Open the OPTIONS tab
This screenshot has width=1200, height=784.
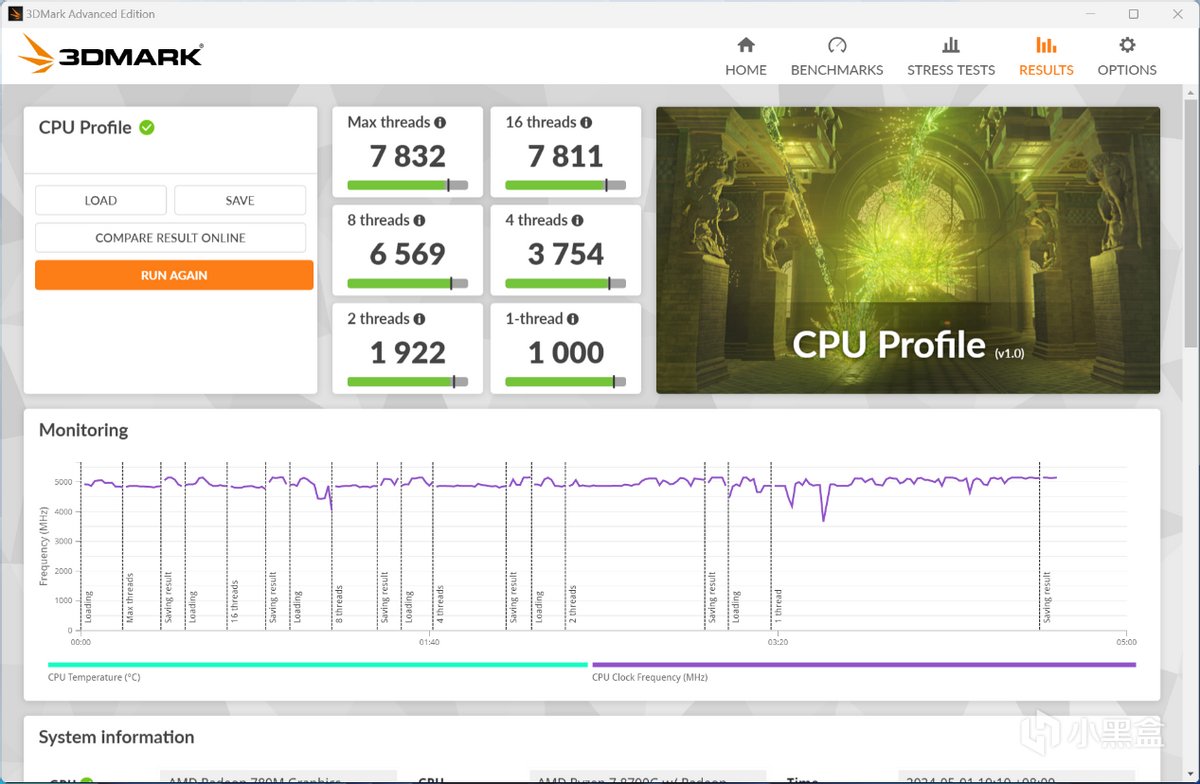pyautogui.click(x=1127, y=56)
